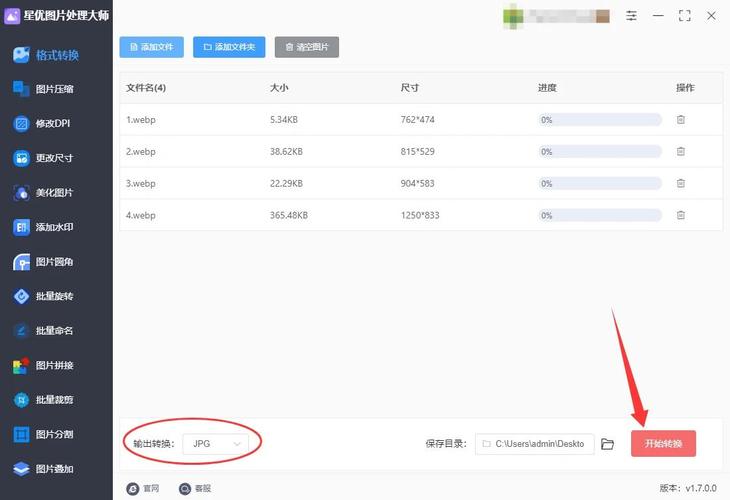
Task: Click the user avatar in title bar
Action: [x=512, y=16]
